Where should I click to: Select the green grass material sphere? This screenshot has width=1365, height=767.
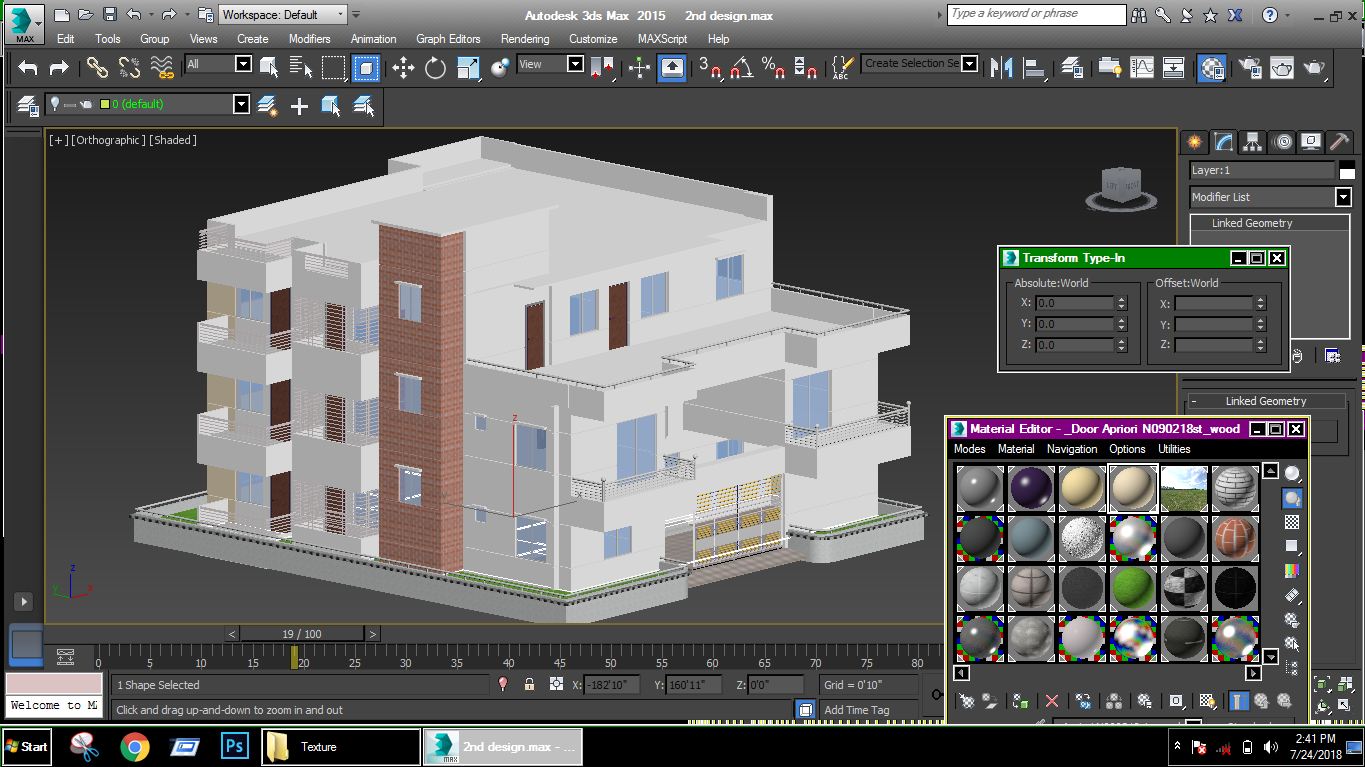[x=1133, y=588]
